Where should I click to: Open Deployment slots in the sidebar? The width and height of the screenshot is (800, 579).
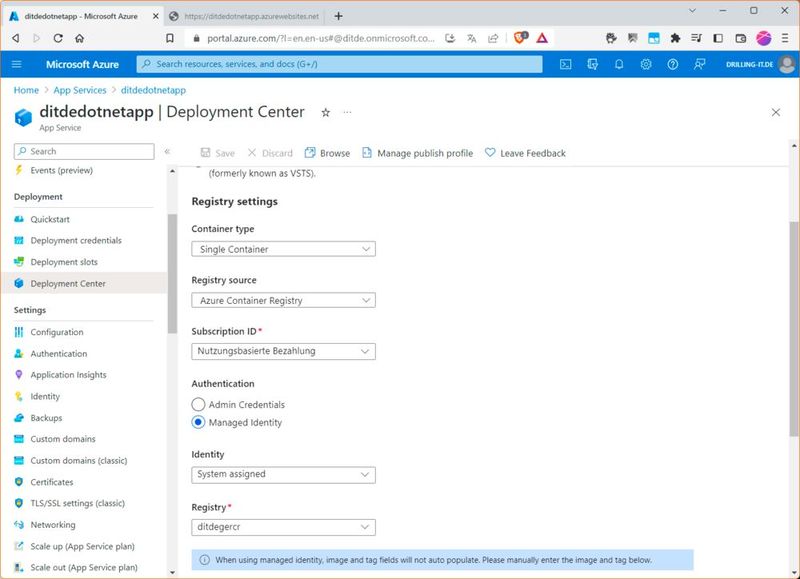64,262
